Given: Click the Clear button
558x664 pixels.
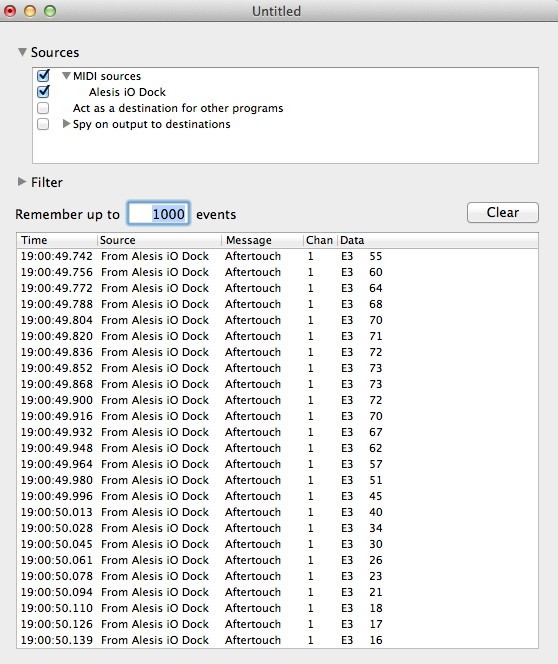Looking at the screenshot, I should click(503, 212).
